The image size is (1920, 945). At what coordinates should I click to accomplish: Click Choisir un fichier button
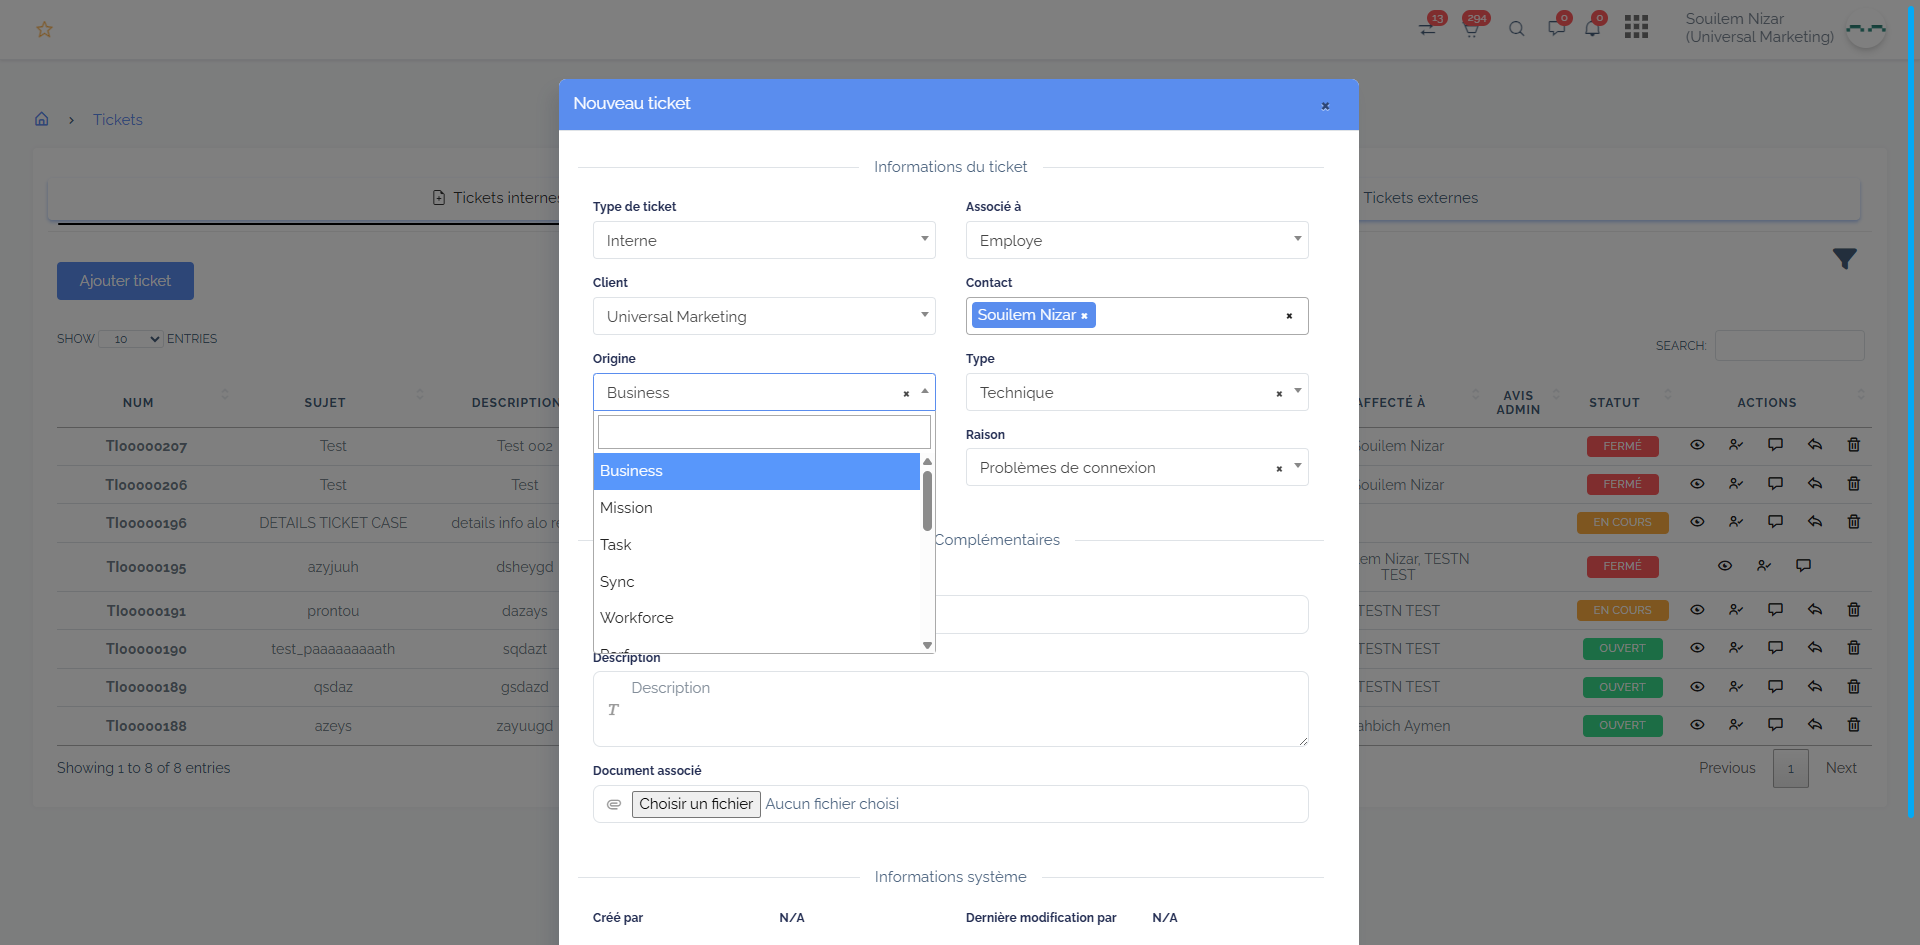pyautogui.click(x=696, y=804)
